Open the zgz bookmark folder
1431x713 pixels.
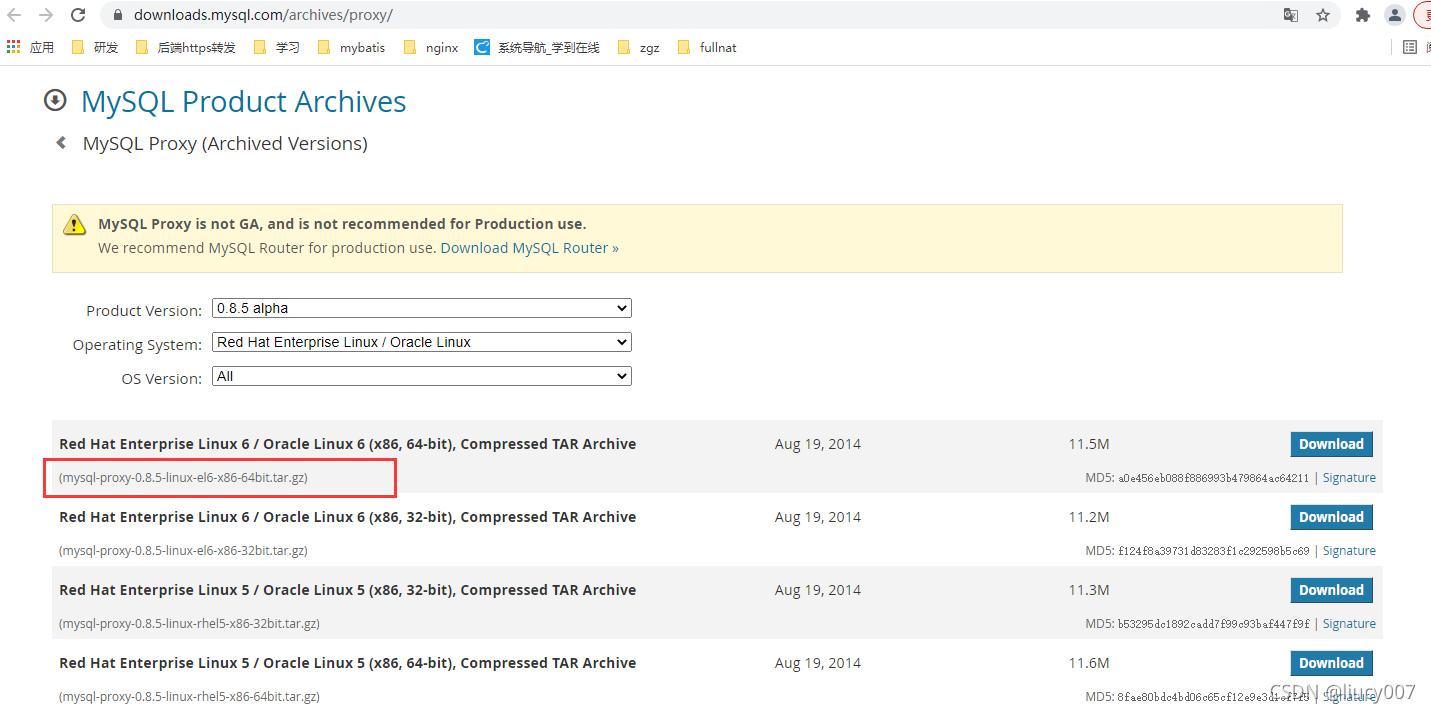click(x=639, y=47)
